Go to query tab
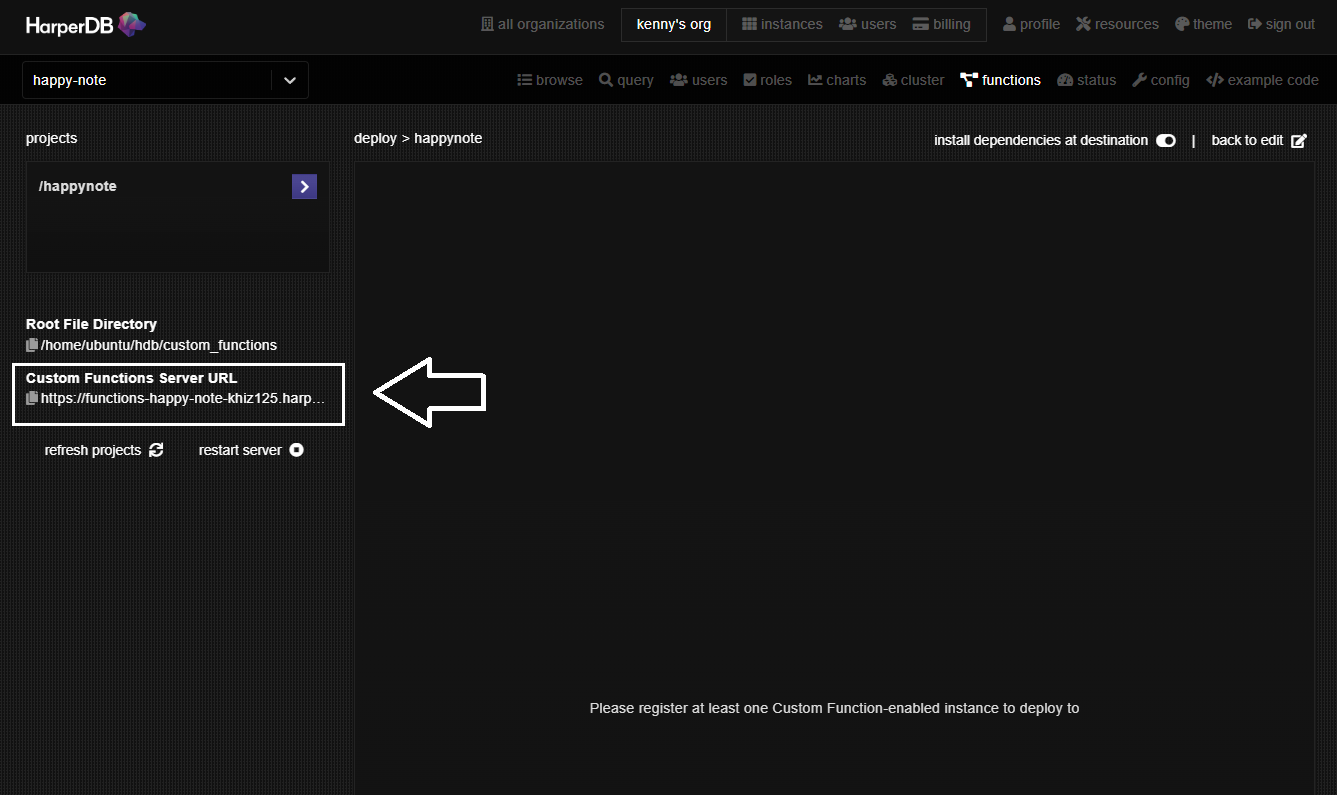 coord(626,80)
